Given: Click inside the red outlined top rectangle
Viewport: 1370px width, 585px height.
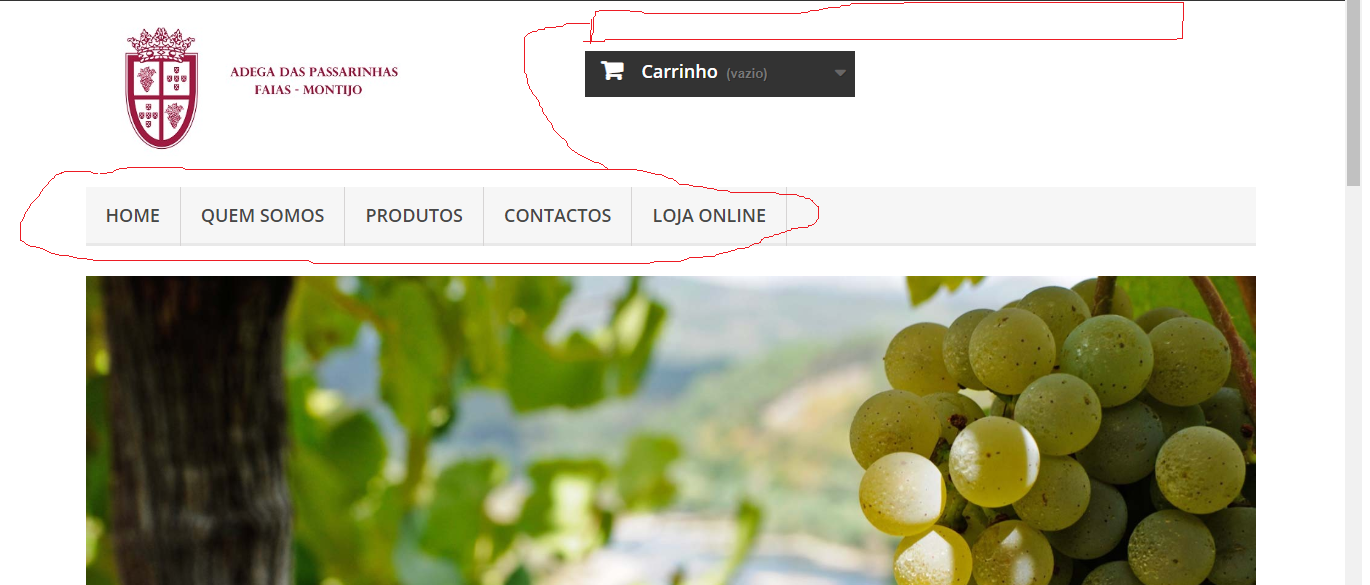Looking at the screenshot, I should tap(886, 23).
